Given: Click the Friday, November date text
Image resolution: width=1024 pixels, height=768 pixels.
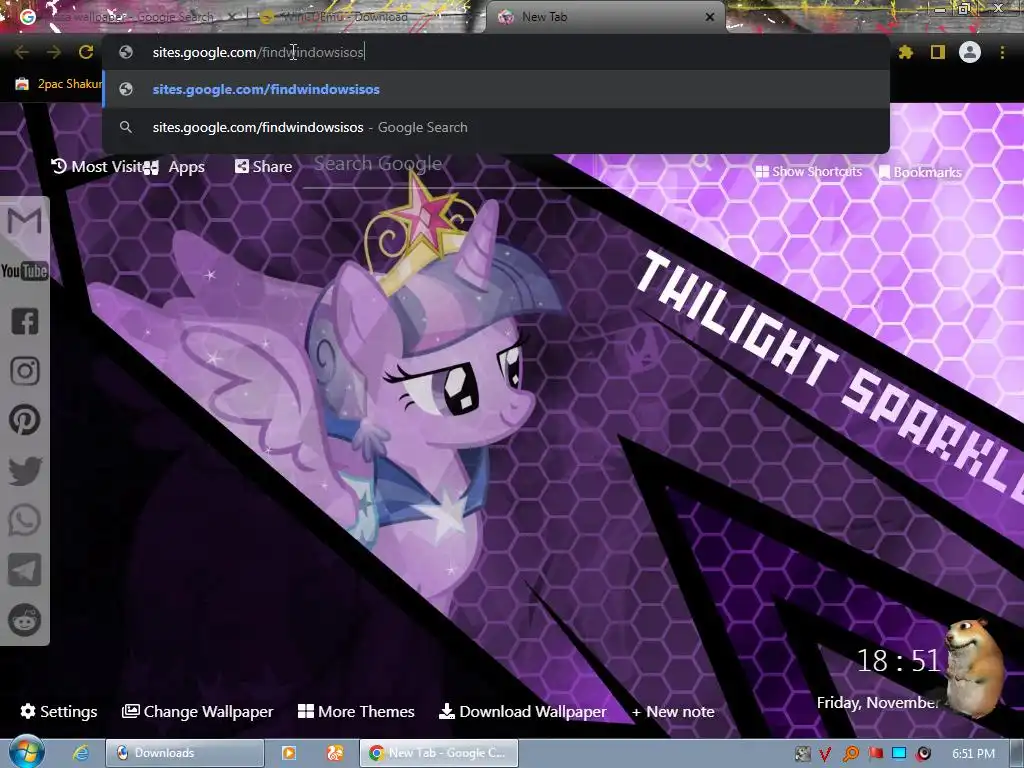Looking at the screenshot, I should coord(878,703).
